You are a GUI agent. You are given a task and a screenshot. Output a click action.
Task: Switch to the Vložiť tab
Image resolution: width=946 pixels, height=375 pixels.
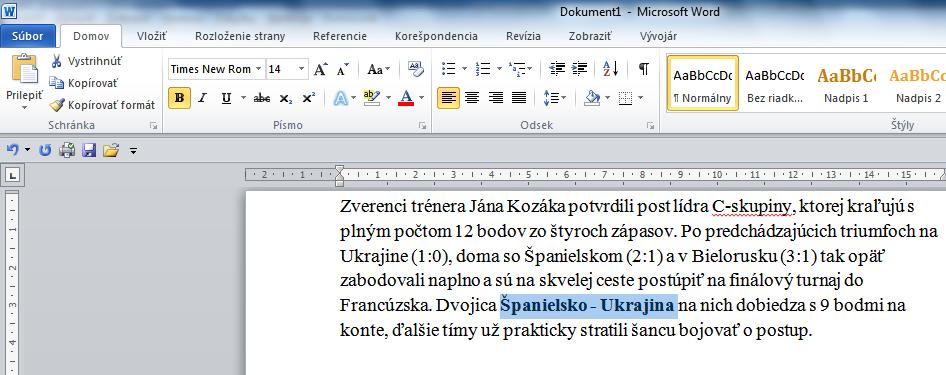(x=151, y=36)
